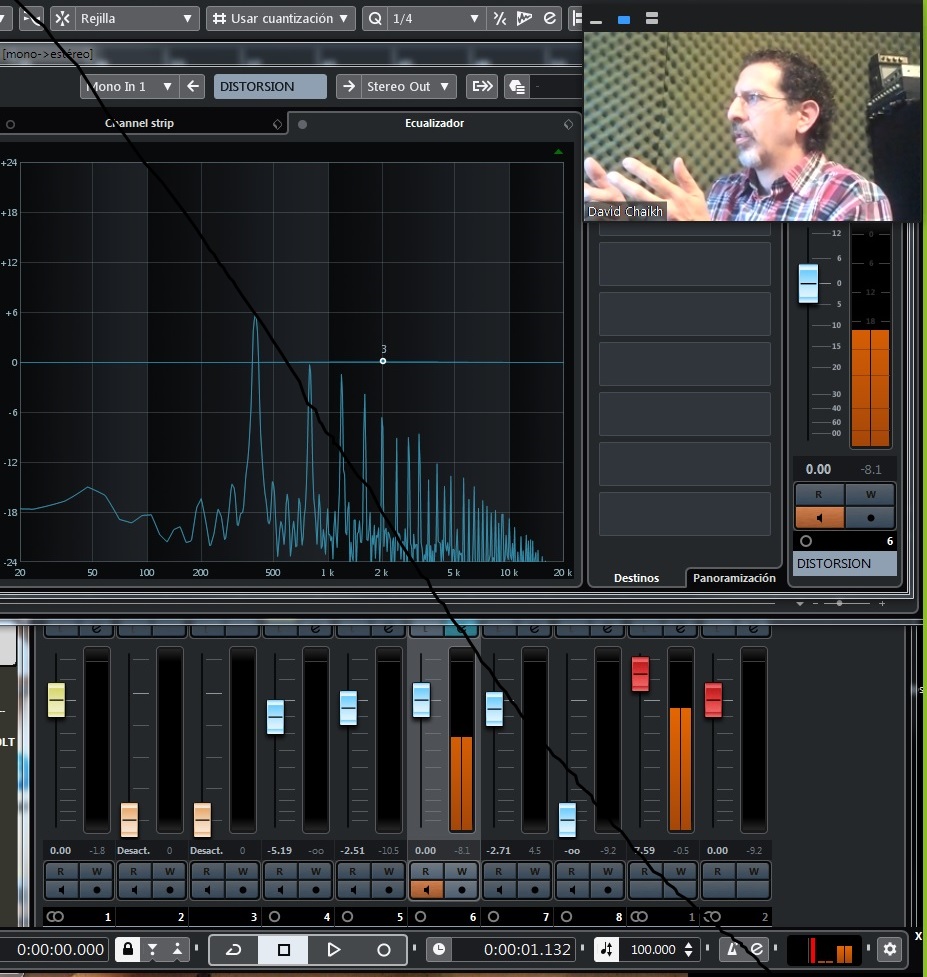The height and width of the screenshot is (977, 927).
Task: Toggle the metronome click icon
Action: coord(734,949)
